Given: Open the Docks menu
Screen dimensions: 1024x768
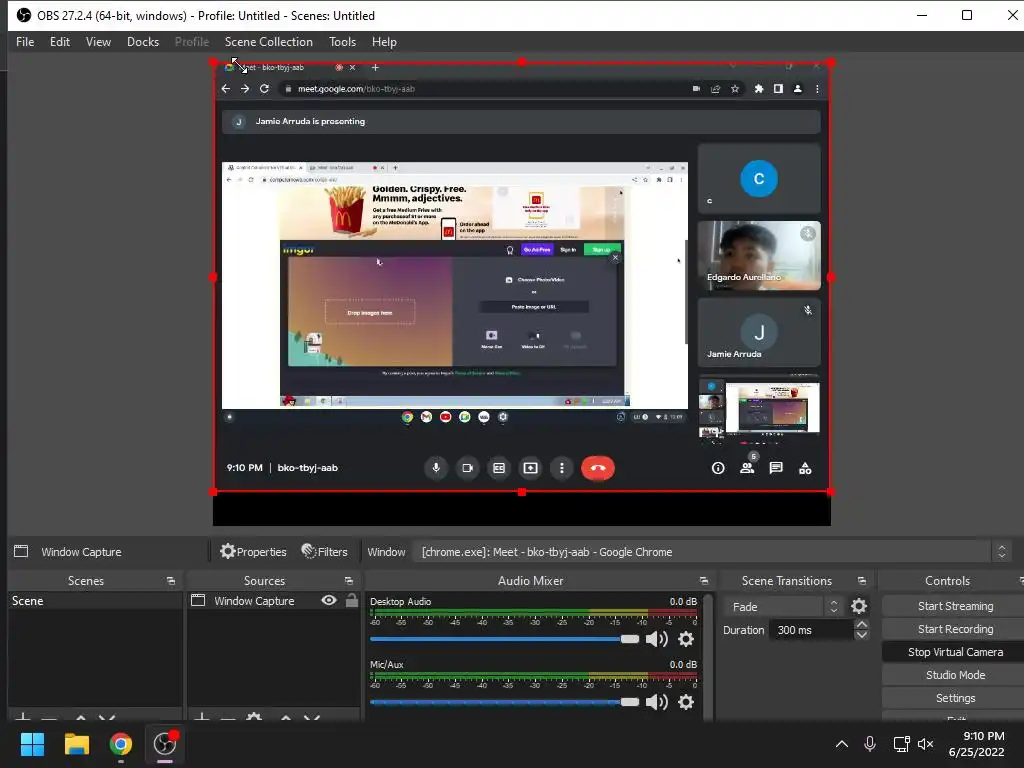Looking at the screenshot, I should 143,42.
